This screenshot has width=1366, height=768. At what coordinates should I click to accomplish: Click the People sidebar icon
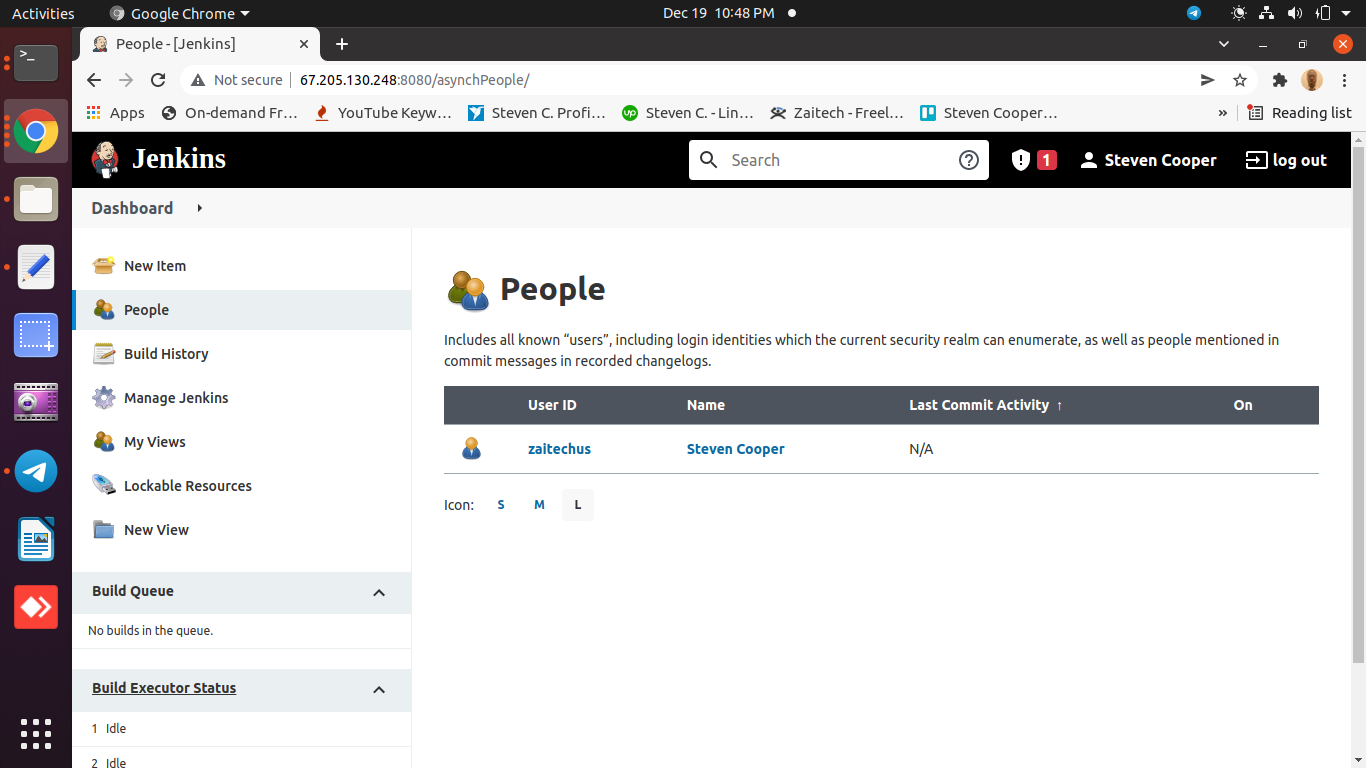point(104,310)
